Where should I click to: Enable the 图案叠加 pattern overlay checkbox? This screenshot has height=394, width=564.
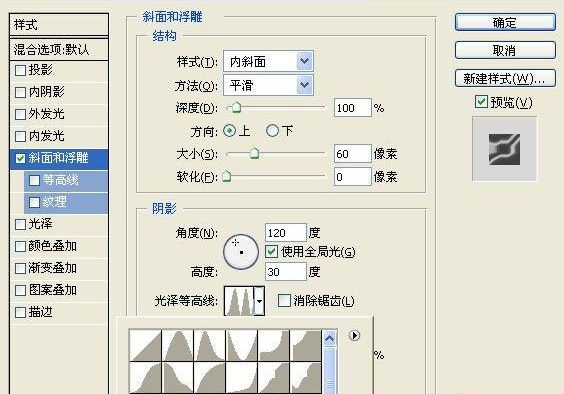click(x=21, y=290)
